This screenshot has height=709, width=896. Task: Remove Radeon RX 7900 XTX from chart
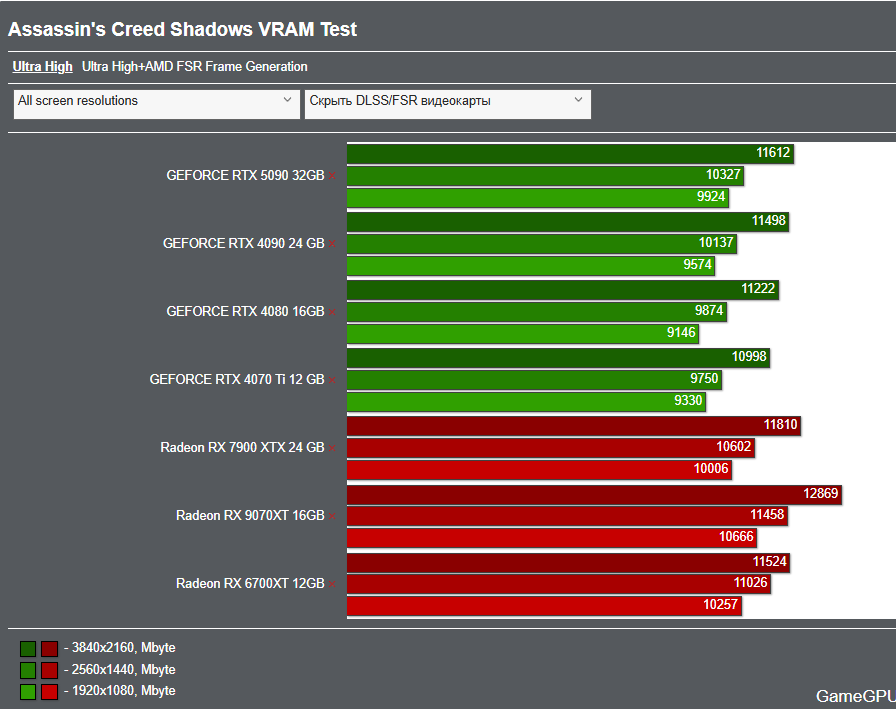(333, 448)
